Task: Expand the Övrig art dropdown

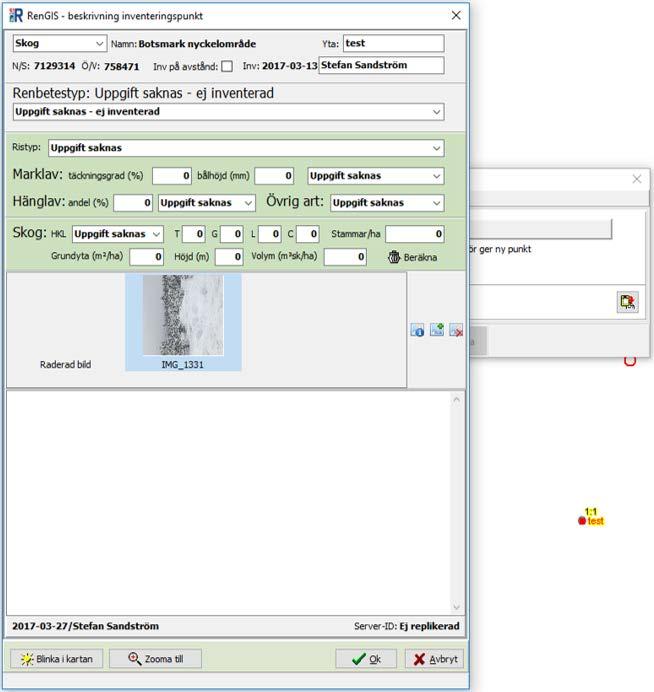Action: click(x=387, y=203)
